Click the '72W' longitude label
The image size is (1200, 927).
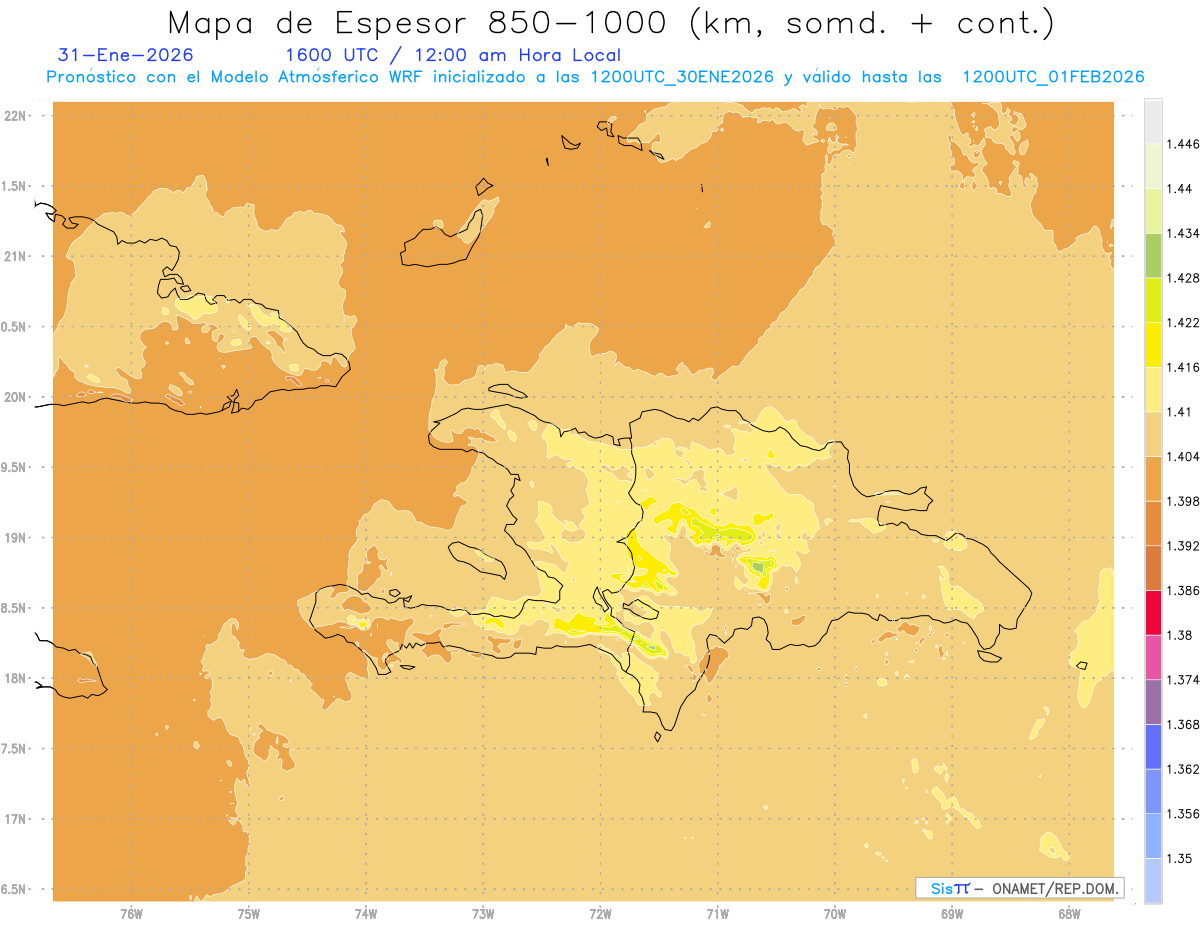click(600, 913)
